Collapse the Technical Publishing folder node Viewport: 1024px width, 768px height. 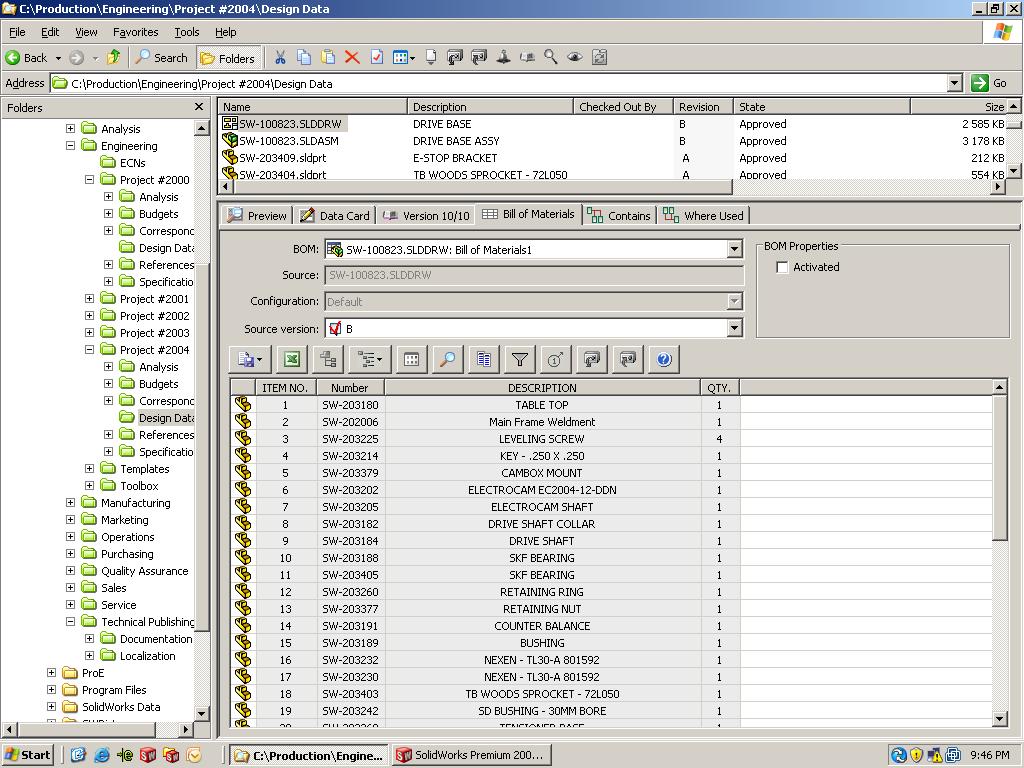tap(70, 622)
